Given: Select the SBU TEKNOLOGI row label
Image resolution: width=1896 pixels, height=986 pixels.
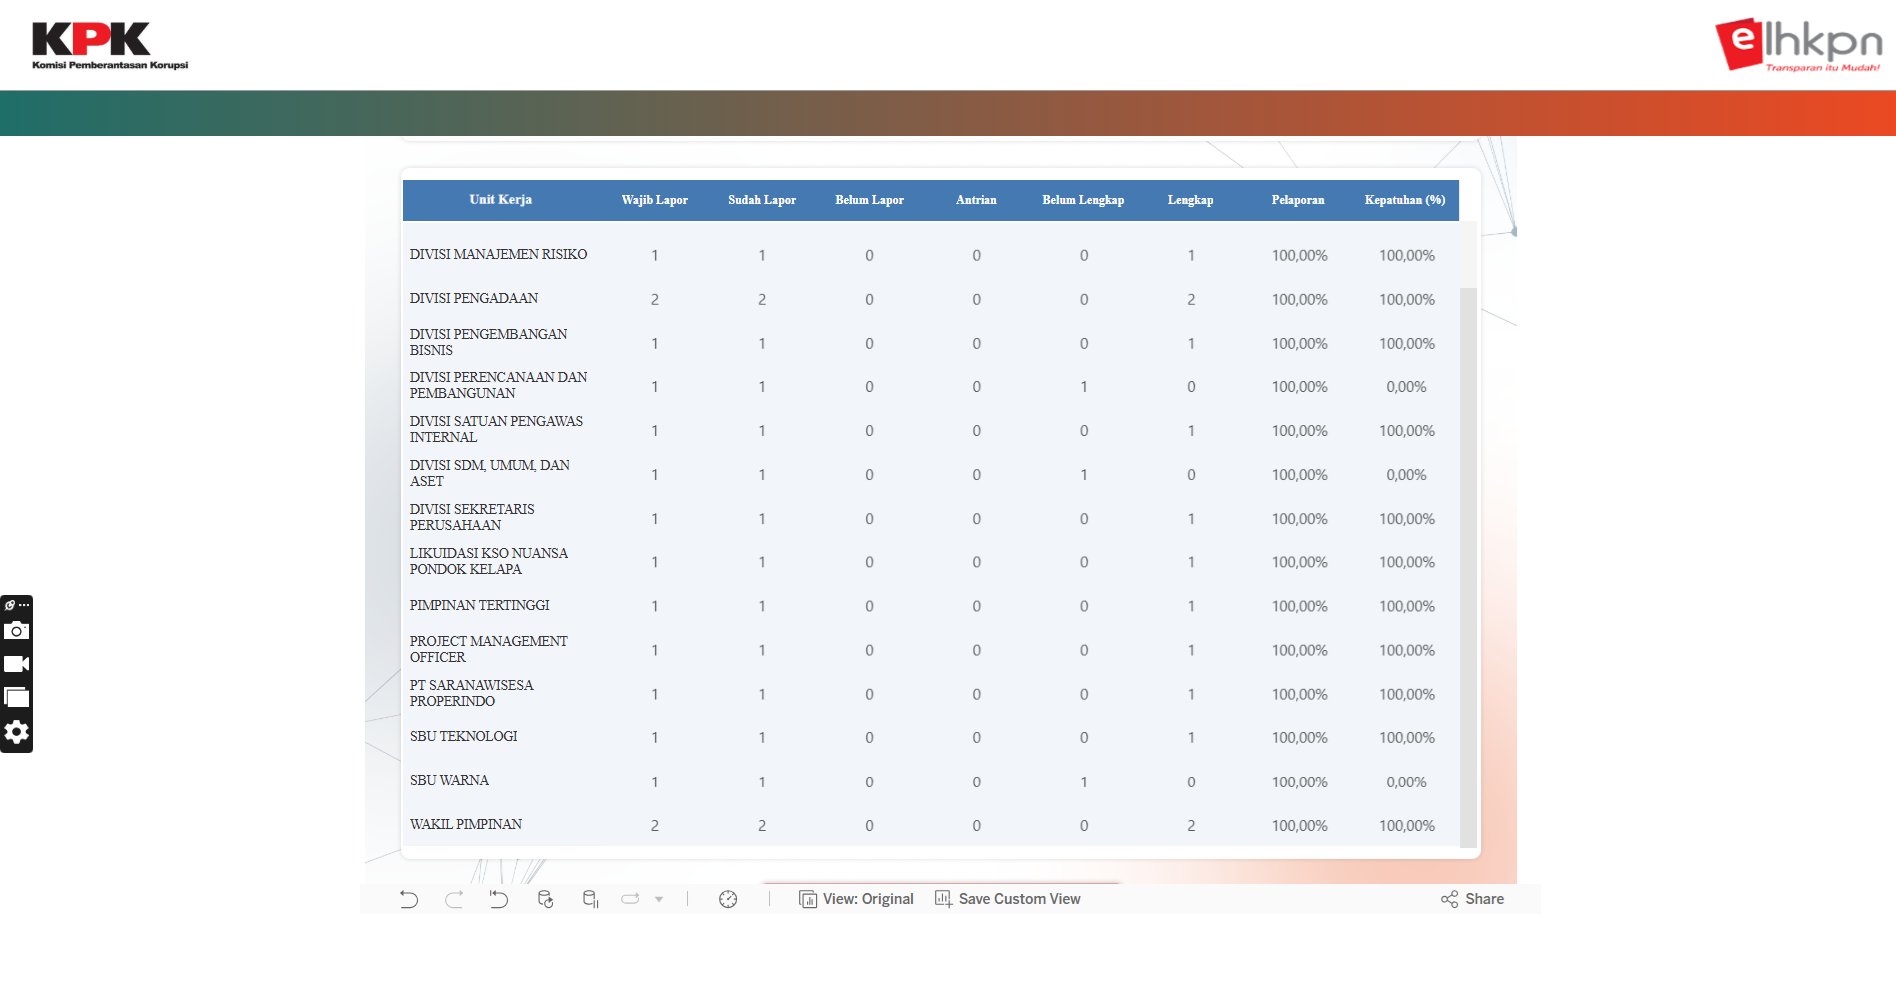Looking at the screenshot, I should point(464,736).
